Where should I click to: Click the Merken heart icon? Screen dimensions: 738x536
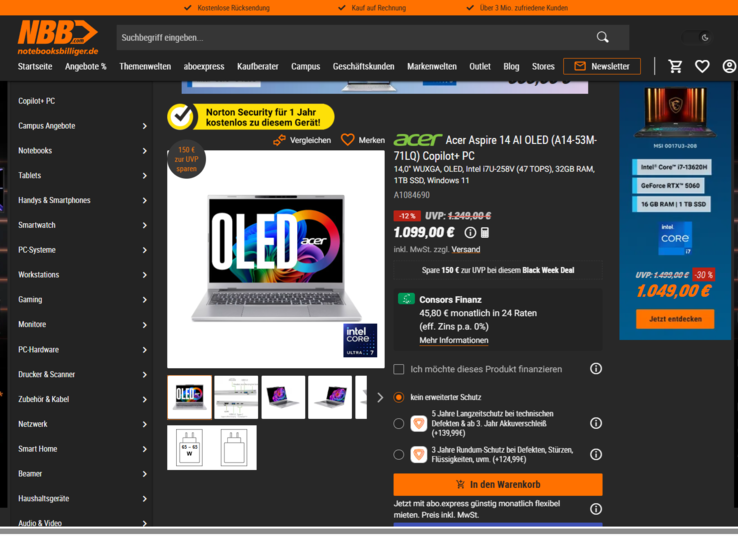(x=348, y=140)
